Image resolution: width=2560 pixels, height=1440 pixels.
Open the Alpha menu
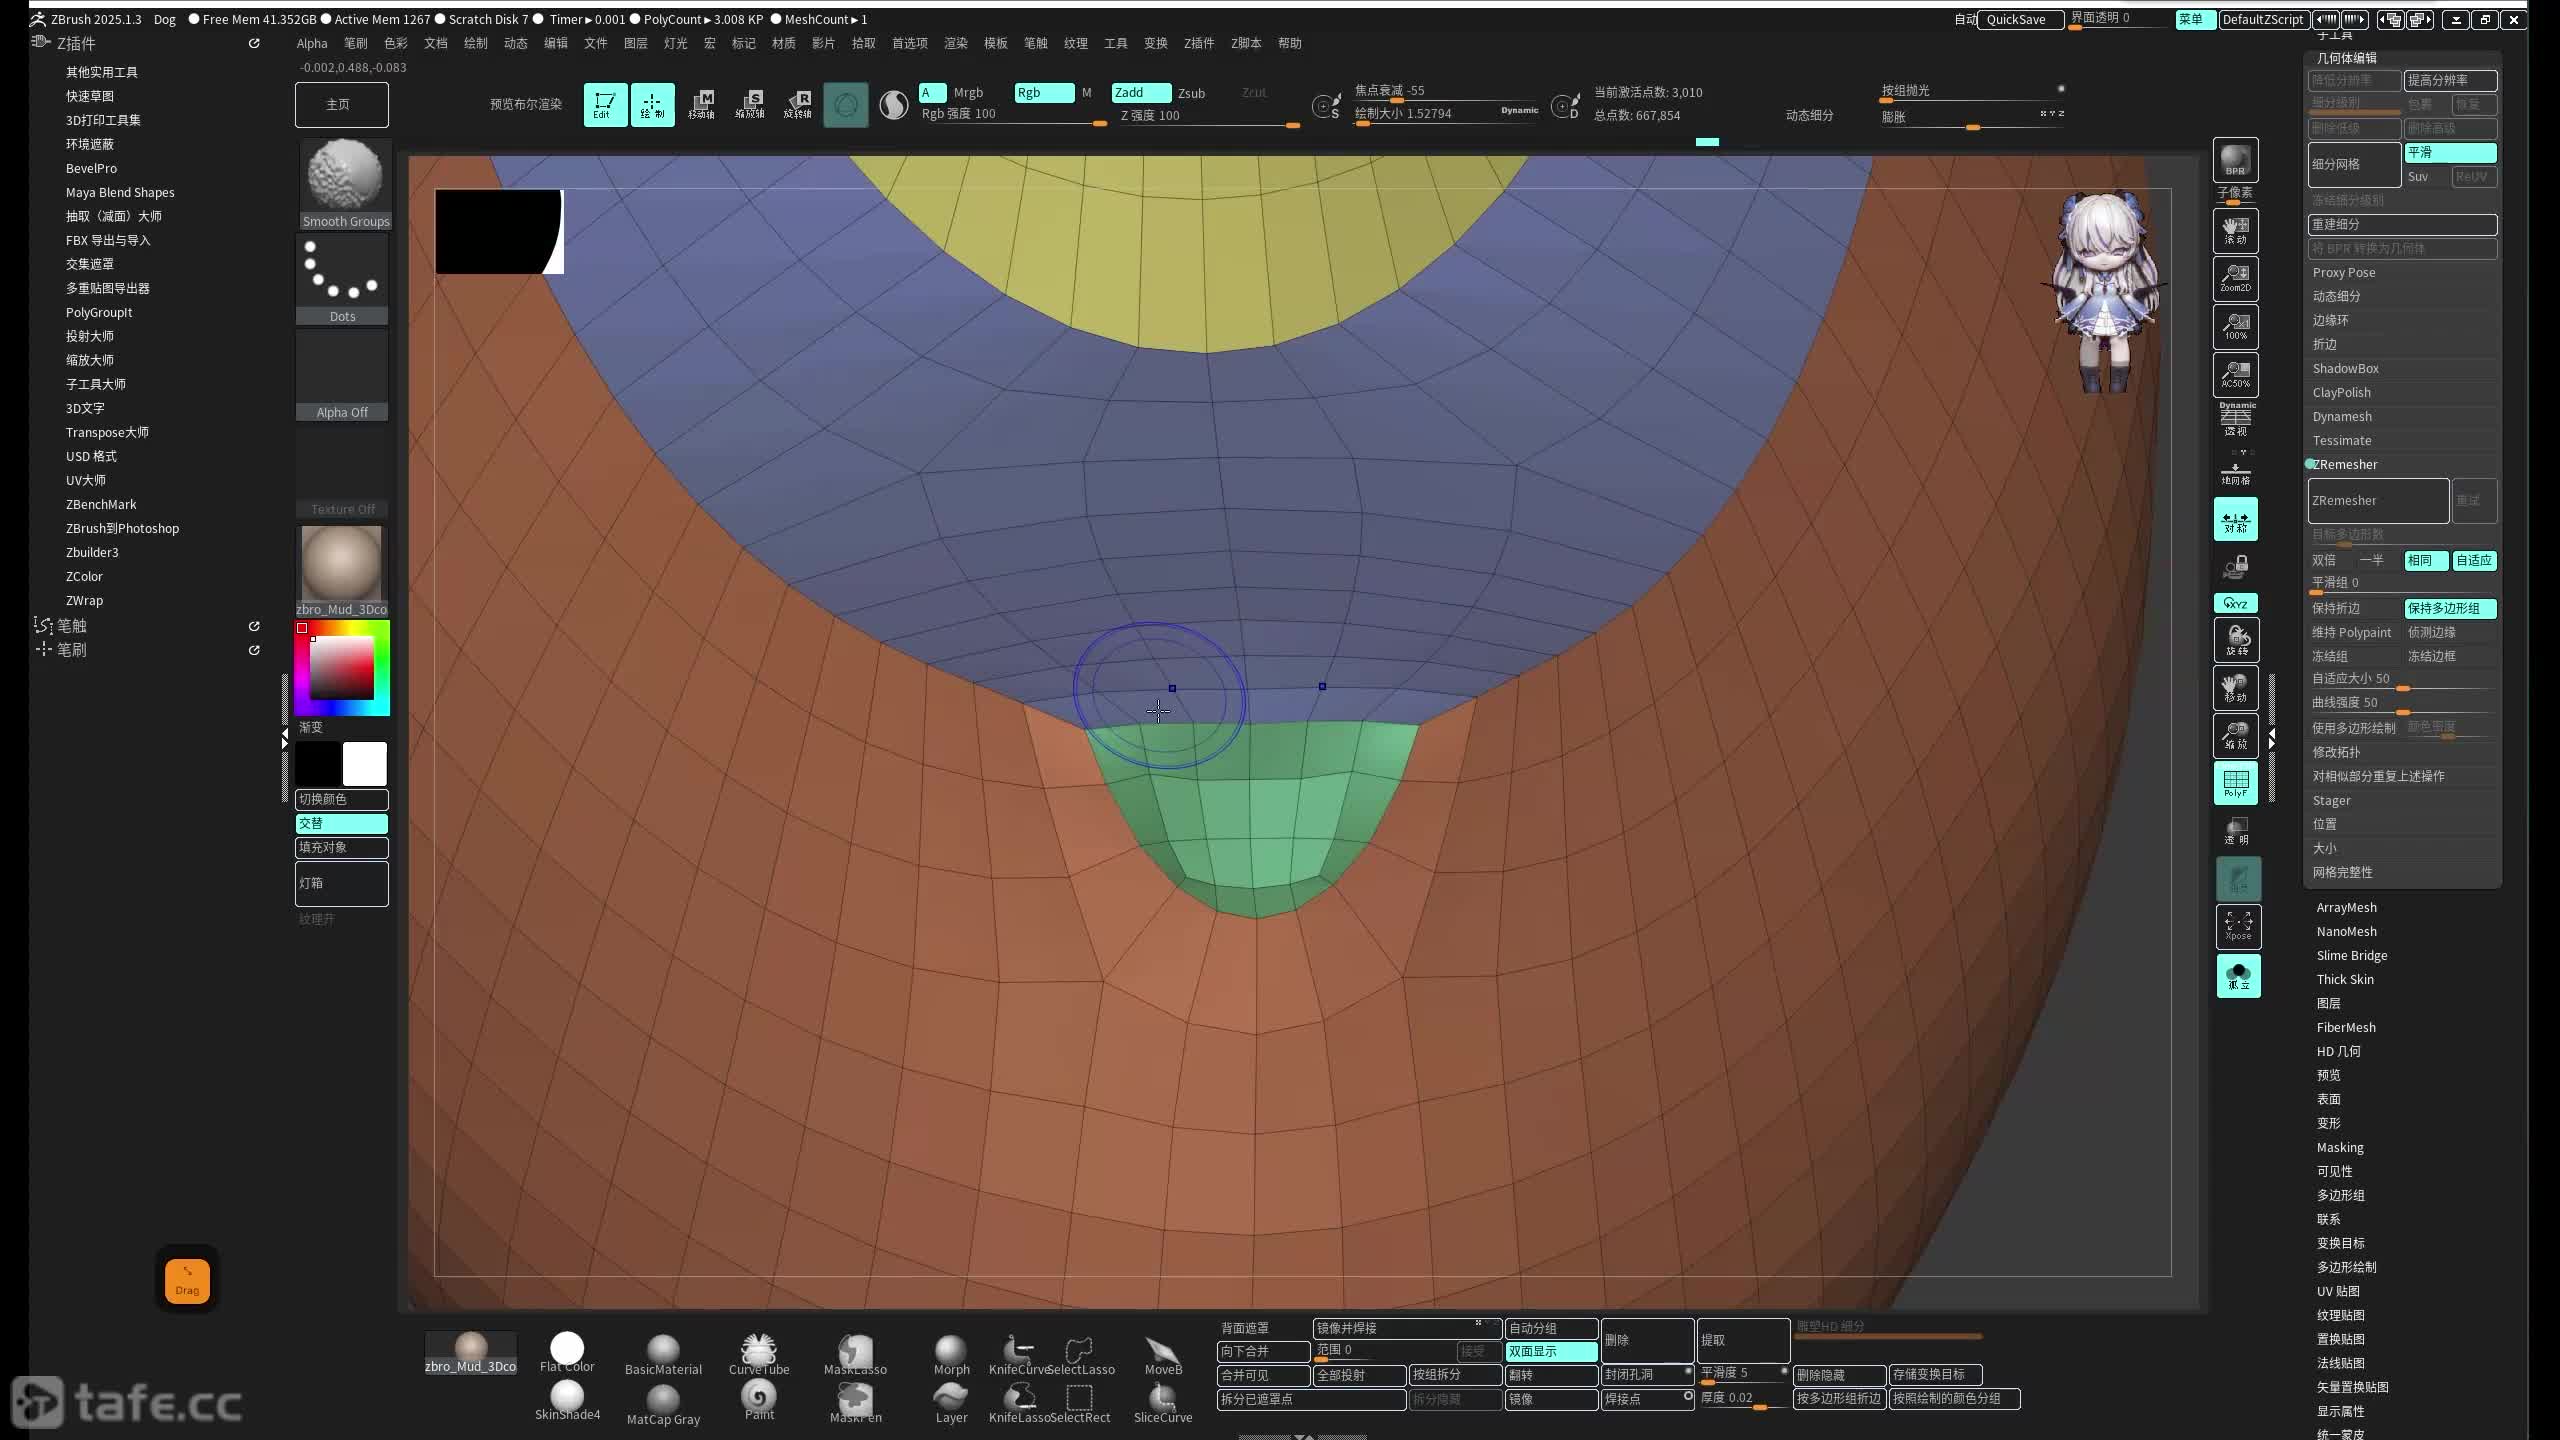312,43
